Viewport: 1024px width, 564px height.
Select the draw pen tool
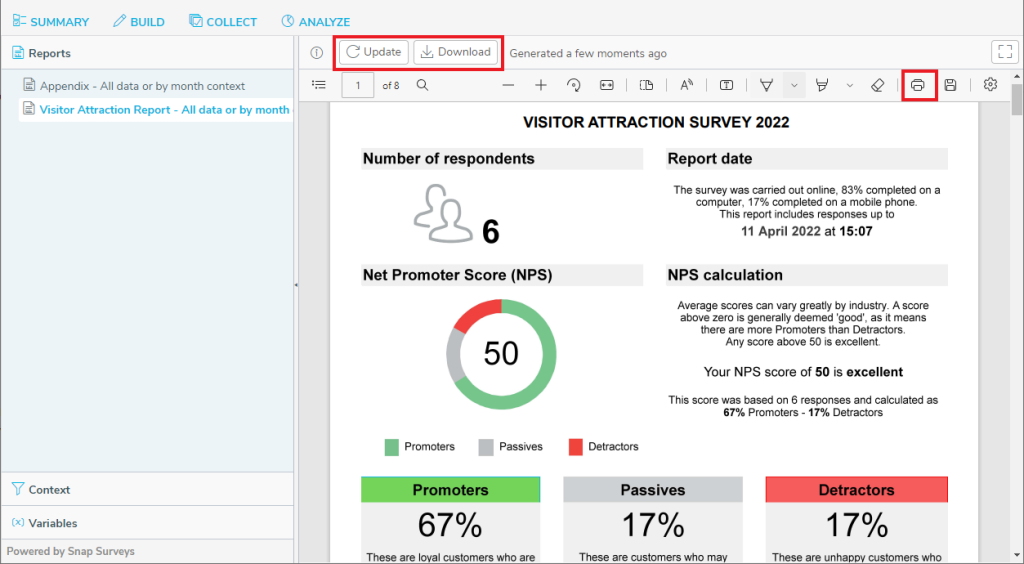(x=766, y=85)
